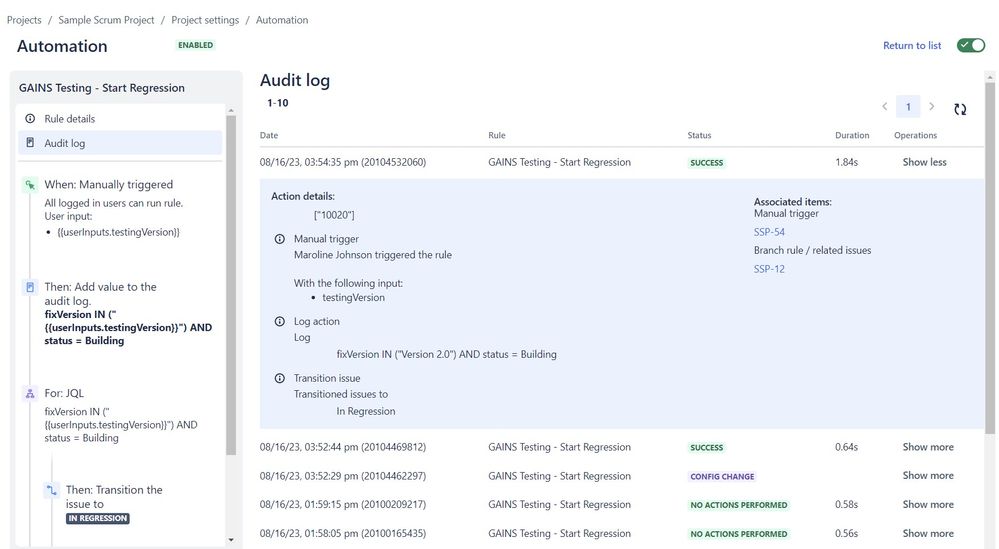Click the Duration column header
999x549 pixels.
852,135
